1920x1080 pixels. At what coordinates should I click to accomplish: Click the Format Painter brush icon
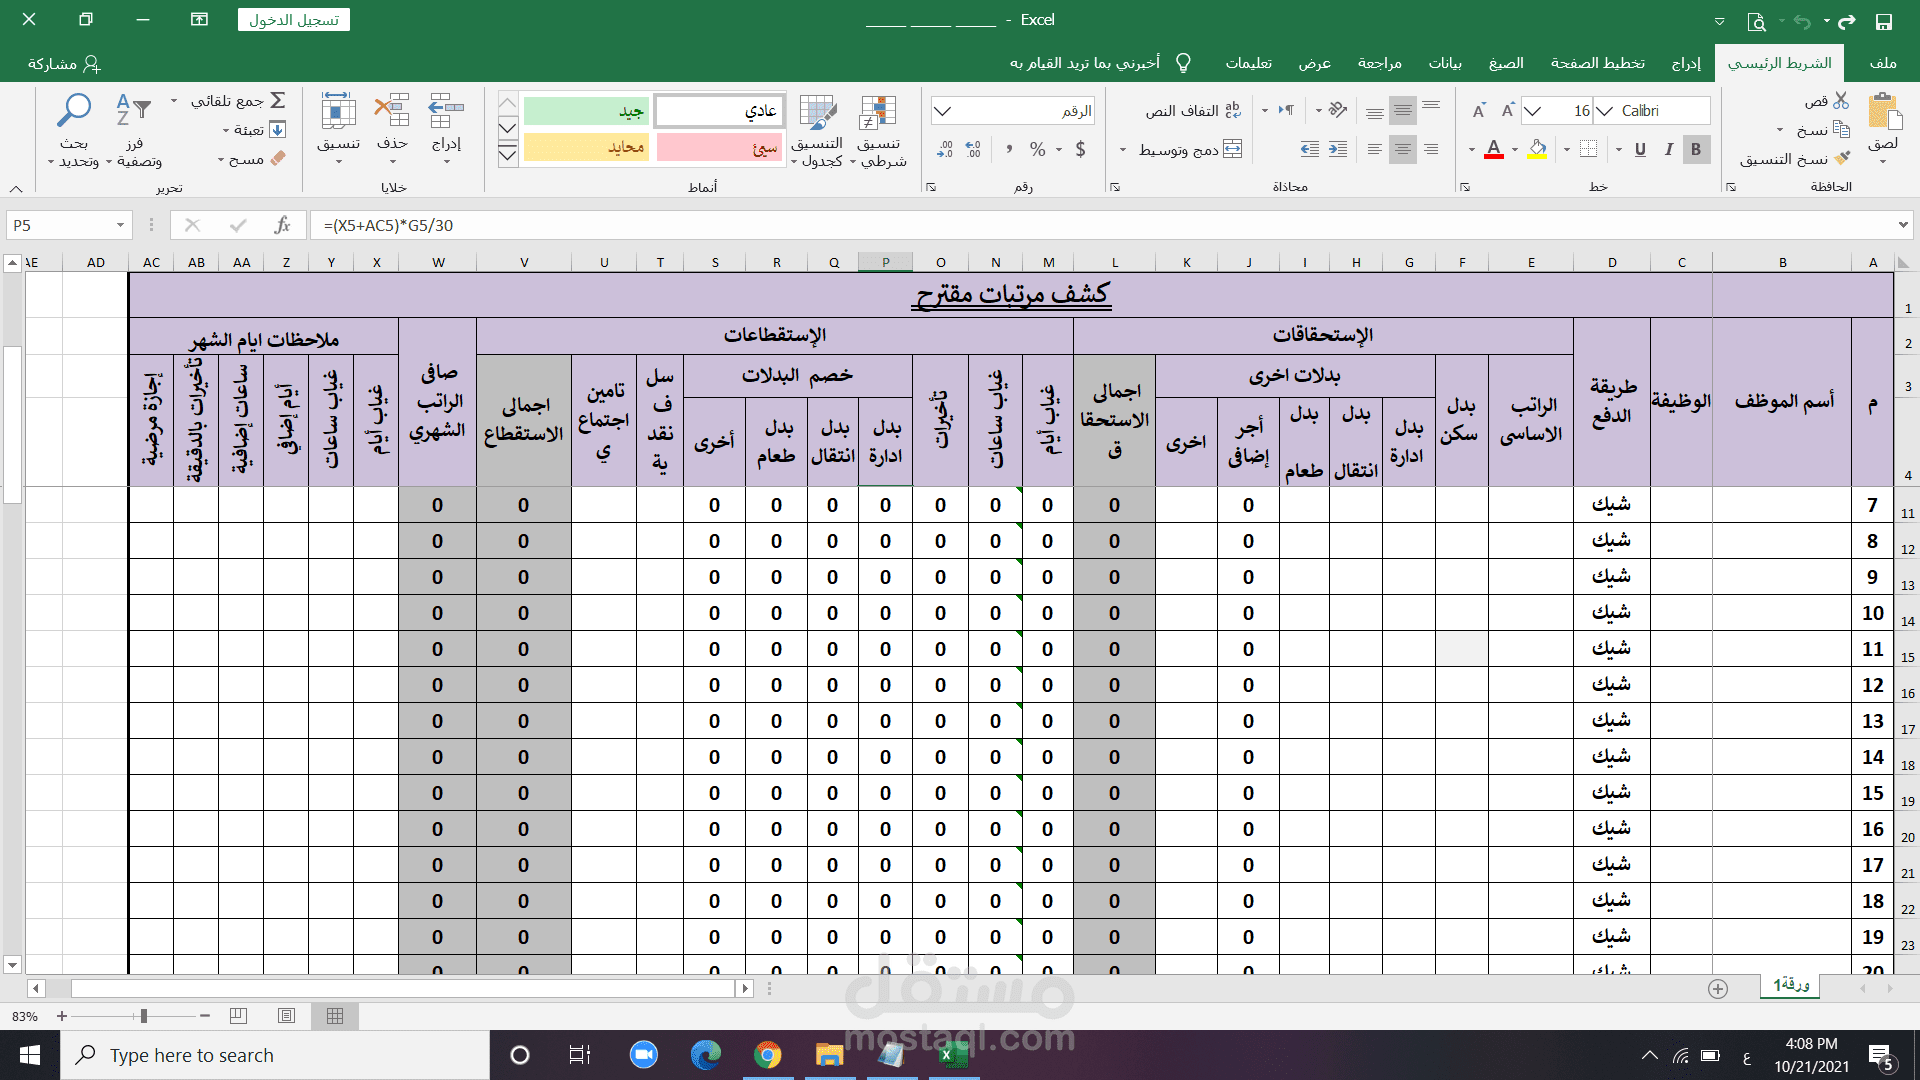click(x=1842, y=159)
